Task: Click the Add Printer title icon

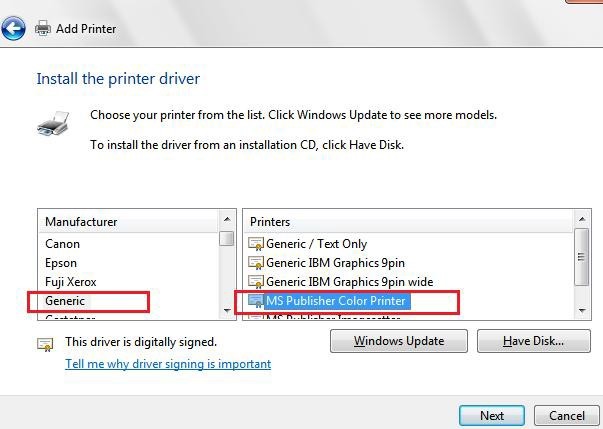Action: pos(43,29)
